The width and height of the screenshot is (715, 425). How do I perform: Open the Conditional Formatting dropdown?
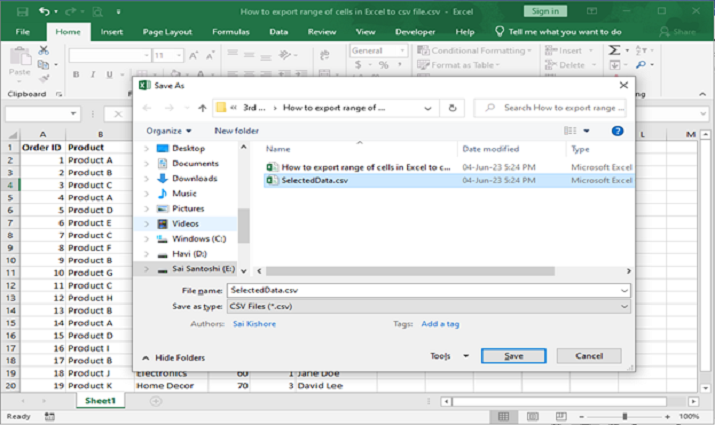(x=475, y=51)
